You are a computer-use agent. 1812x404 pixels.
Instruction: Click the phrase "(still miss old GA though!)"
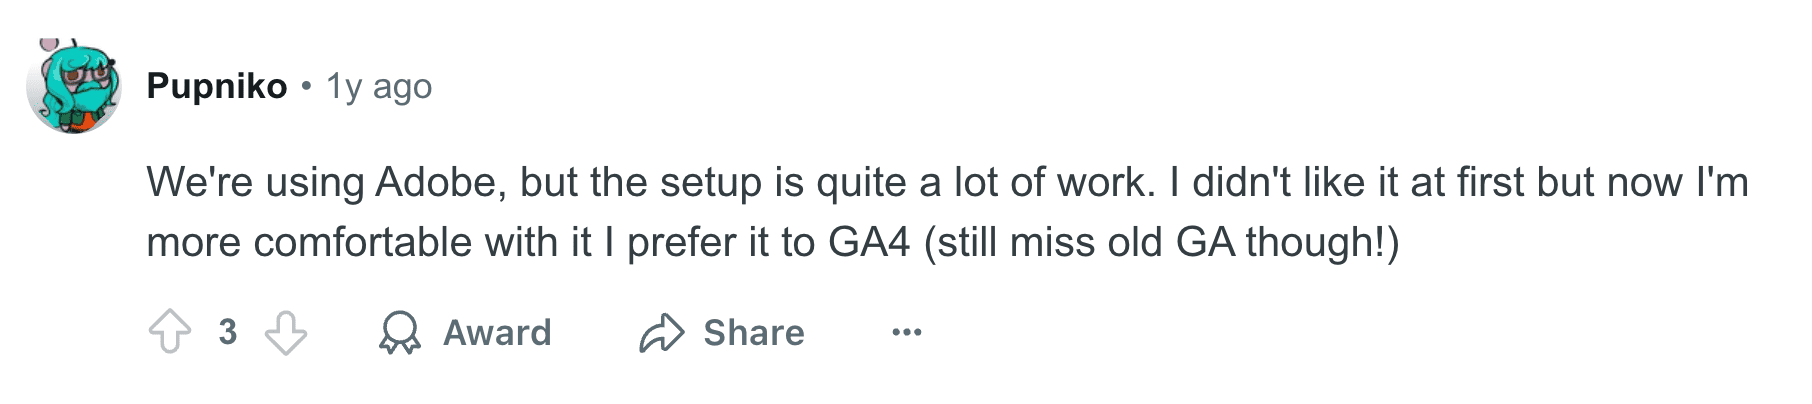[1161, 243]
